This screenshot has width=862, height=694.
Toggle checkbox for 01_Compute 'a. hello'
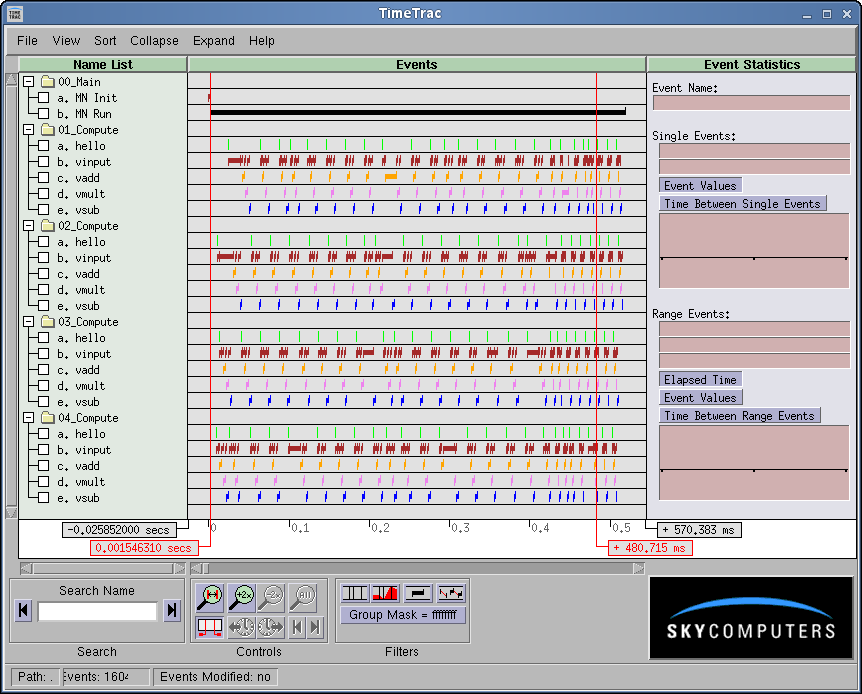click(43, 146)
